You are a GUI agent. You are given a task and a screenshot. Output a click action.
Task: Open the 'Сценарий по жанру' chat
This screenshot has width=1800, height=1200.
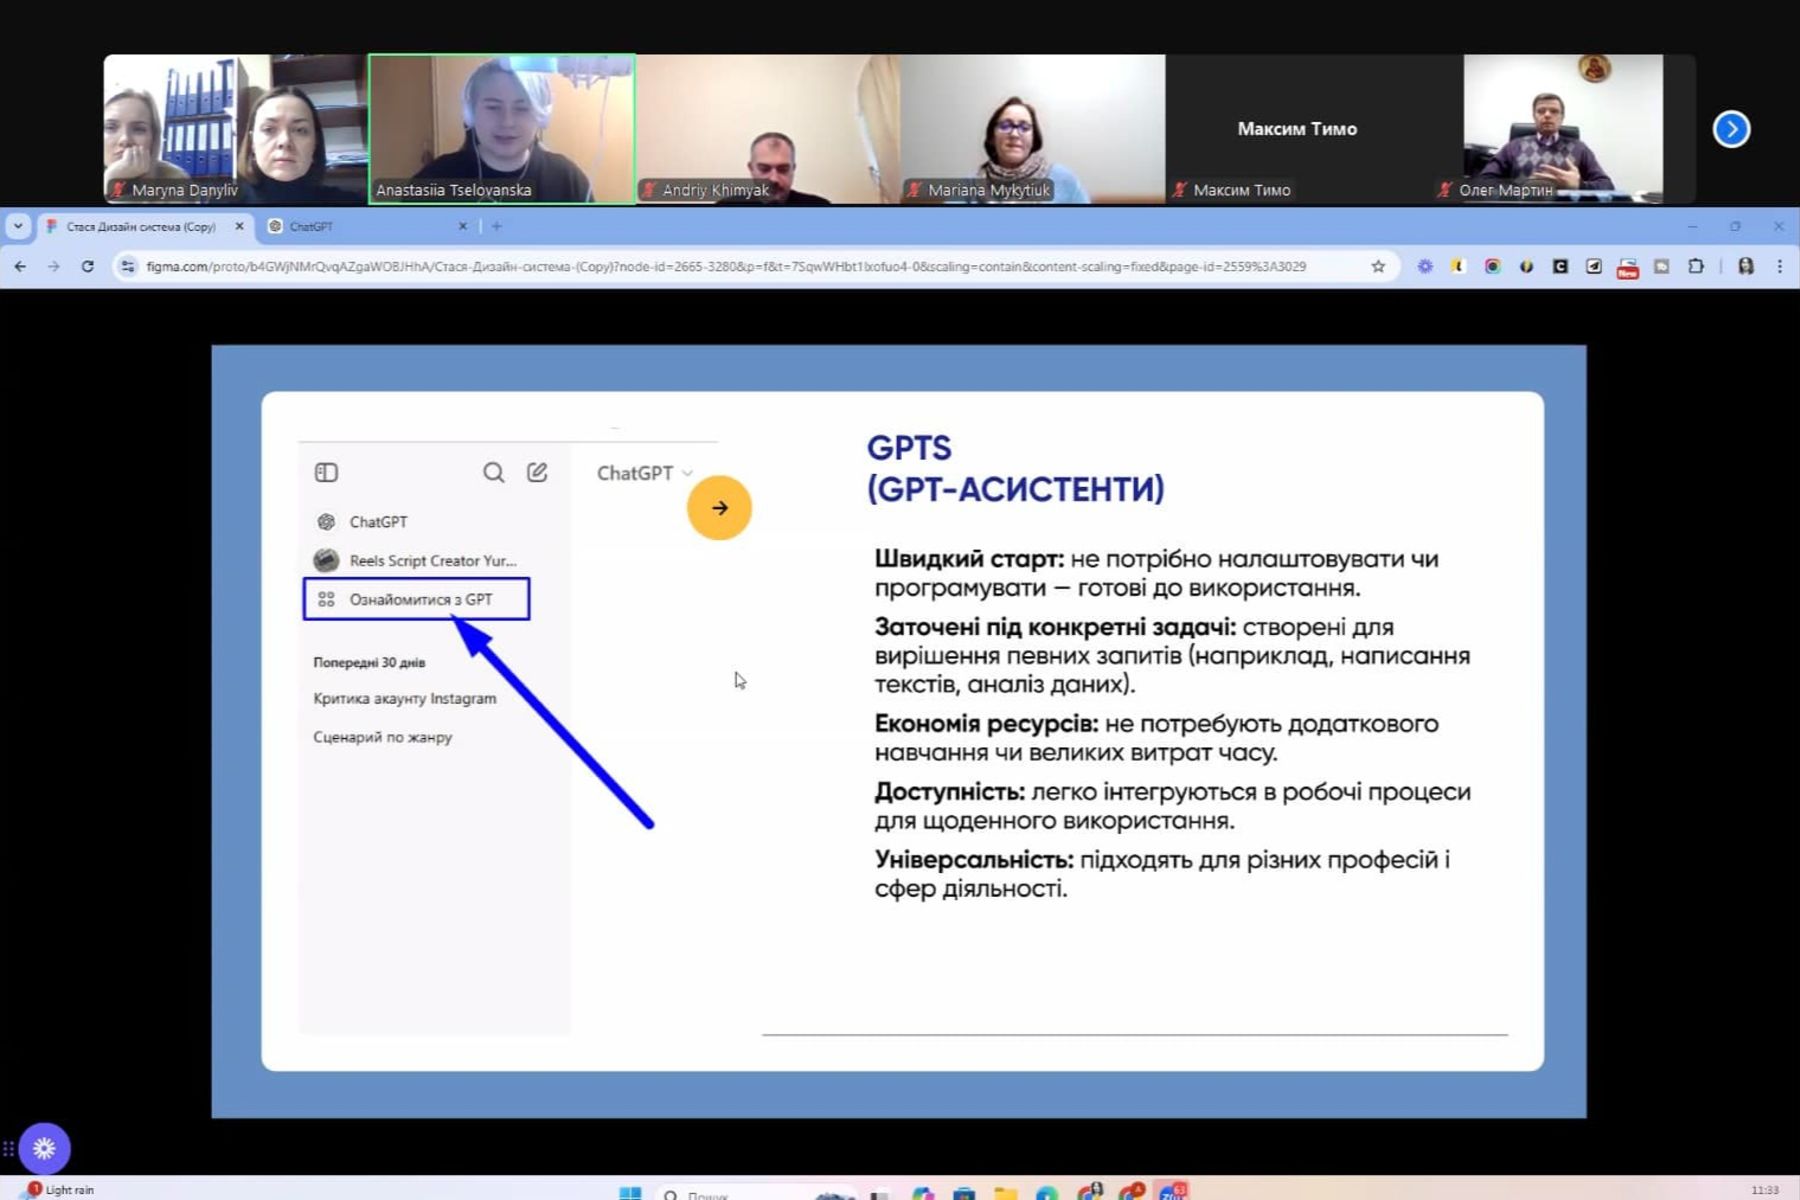click(x=383, y=737)
